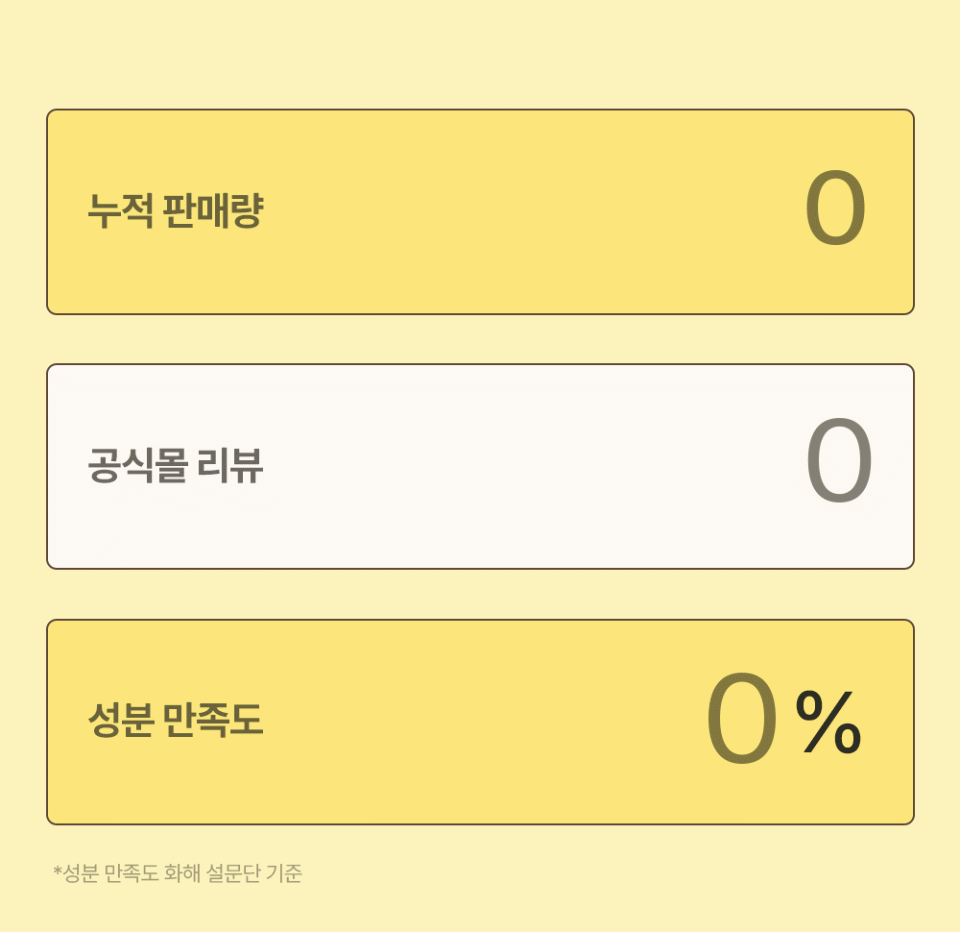Click 설문단 기준 at the footnote's end
This screenshot has height=932, width=960.
pyautogui.click(x=254, y=873)
